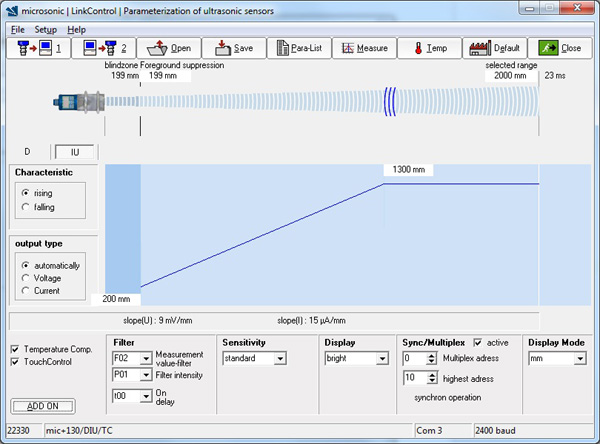
Task: Click the 1300 mm marker on the graph
Action: pos(408,170)
